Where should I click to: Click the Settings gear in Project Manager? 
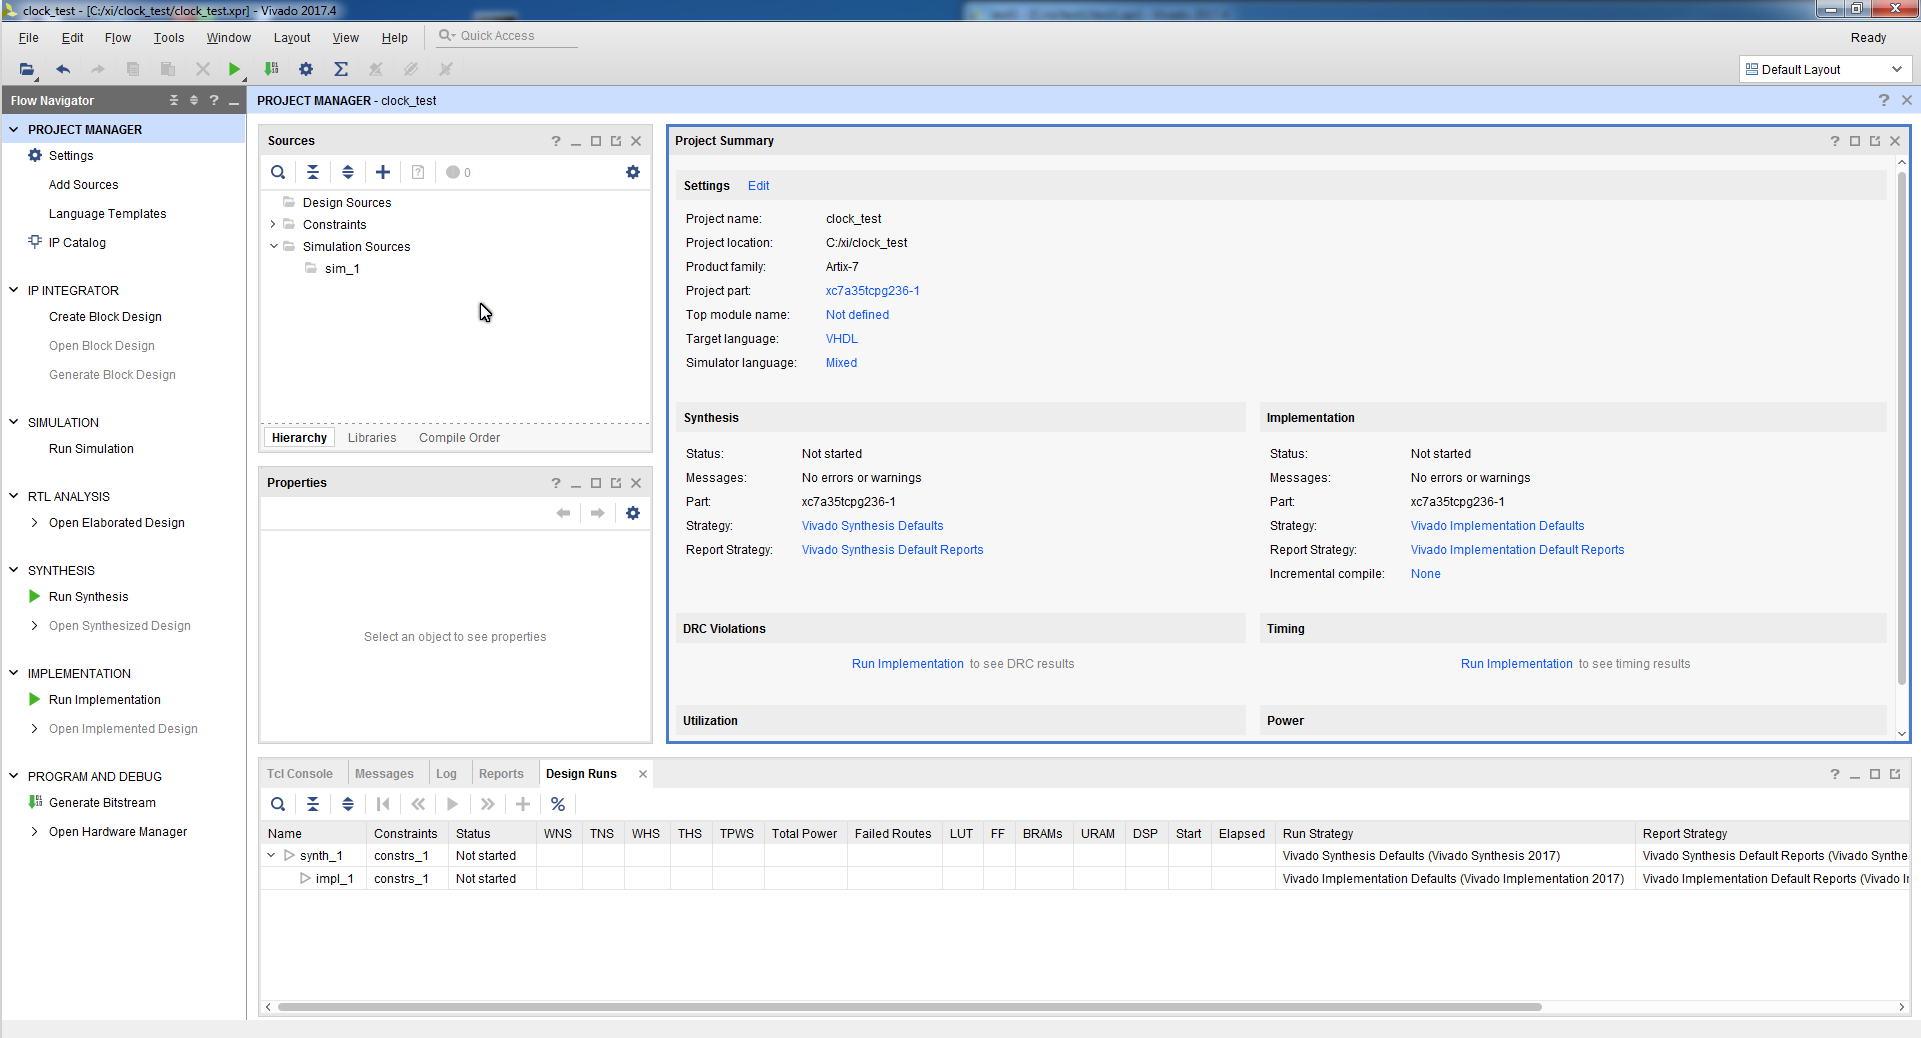(35, 155)
